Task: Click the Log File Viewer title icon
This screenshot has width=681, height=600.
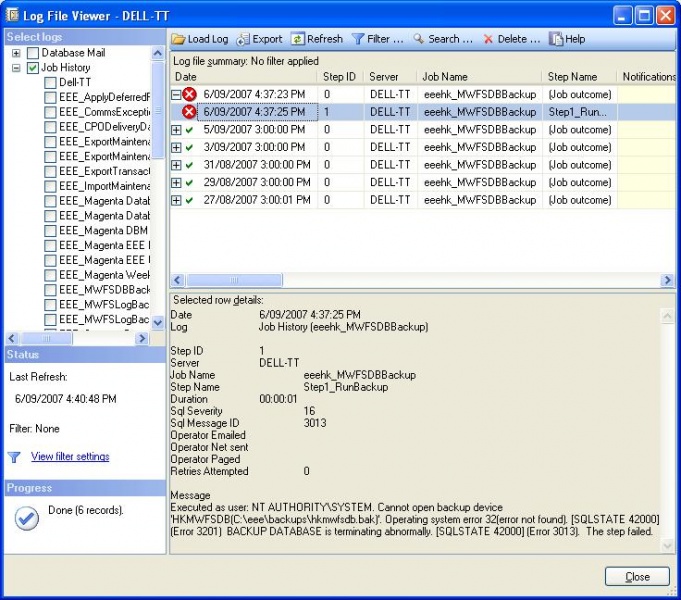Action: pyautogui.click(x=12, y=16)
